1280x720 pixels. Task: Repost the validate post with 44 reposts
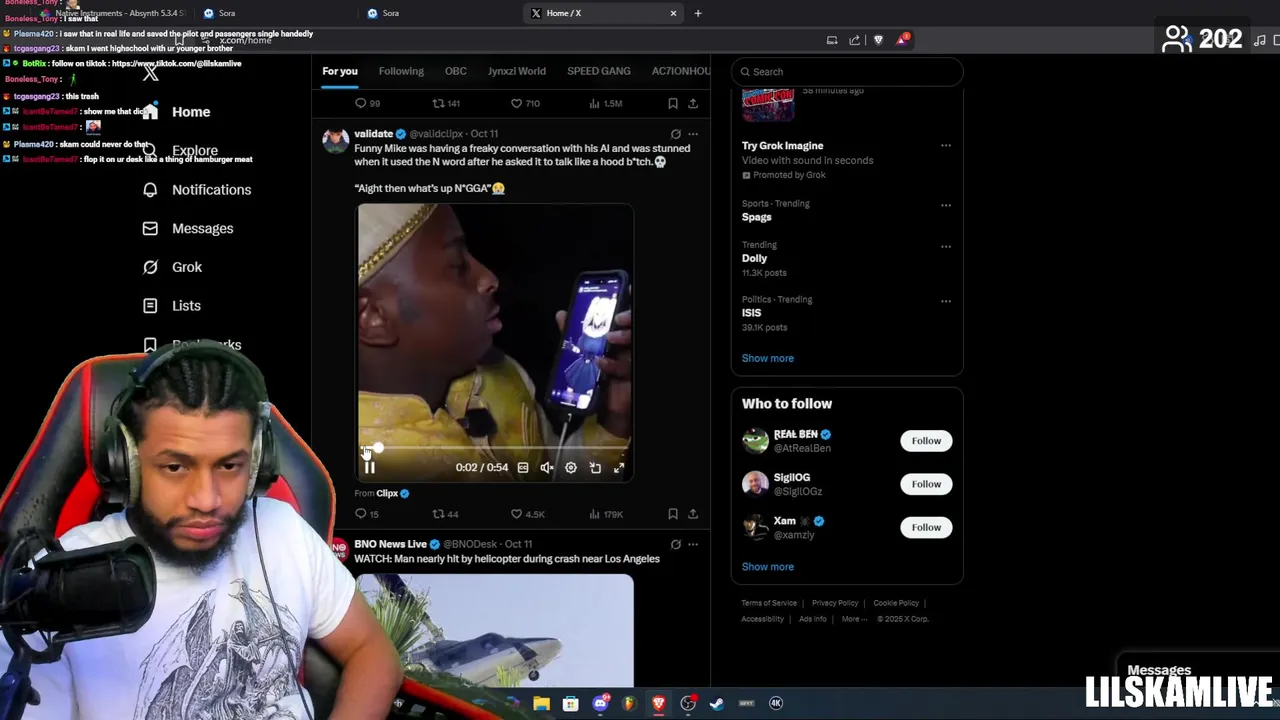pyautogui.click(x=444, y=514)
